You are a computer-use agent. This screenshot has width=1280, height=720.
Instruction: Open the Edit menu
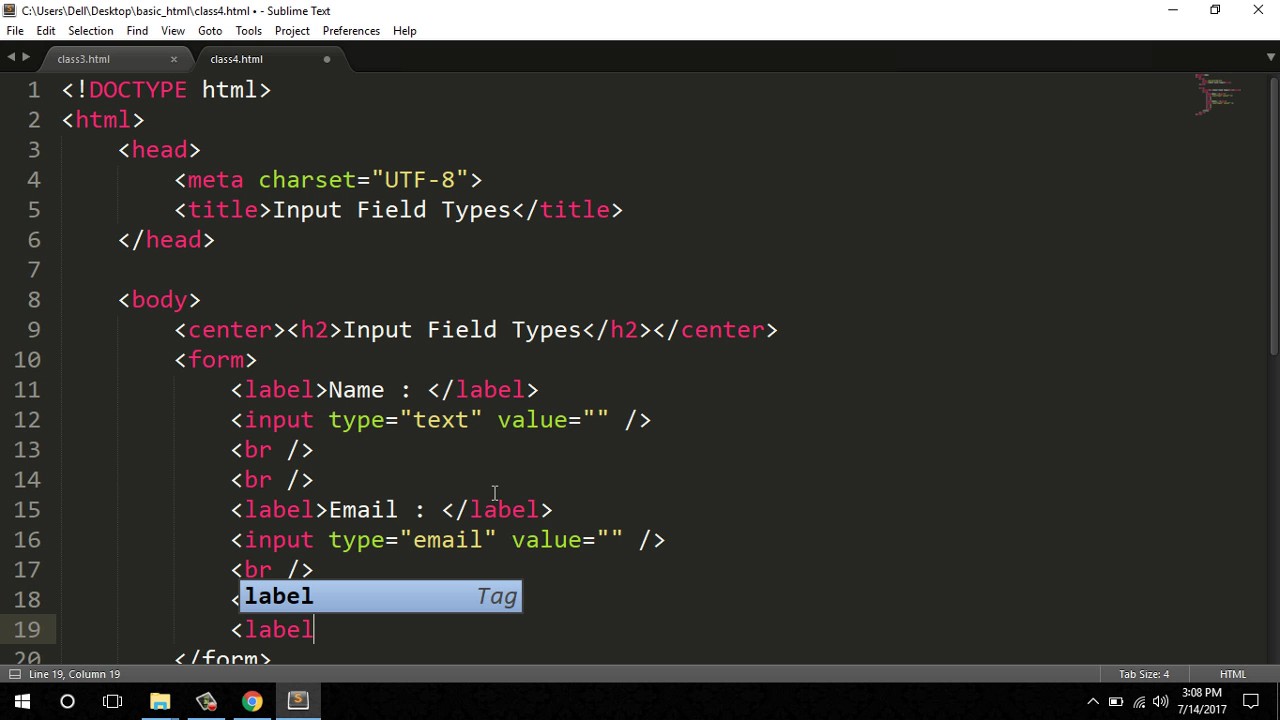[46, 31]
